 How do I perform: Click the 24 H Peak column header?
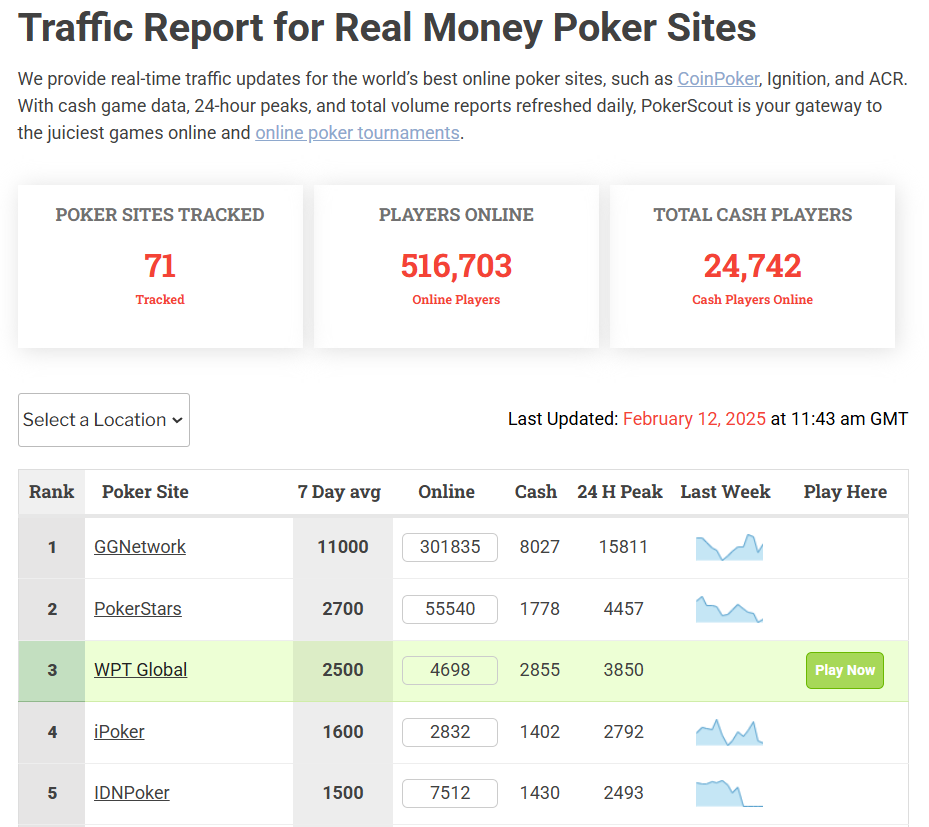click(620, 492)
